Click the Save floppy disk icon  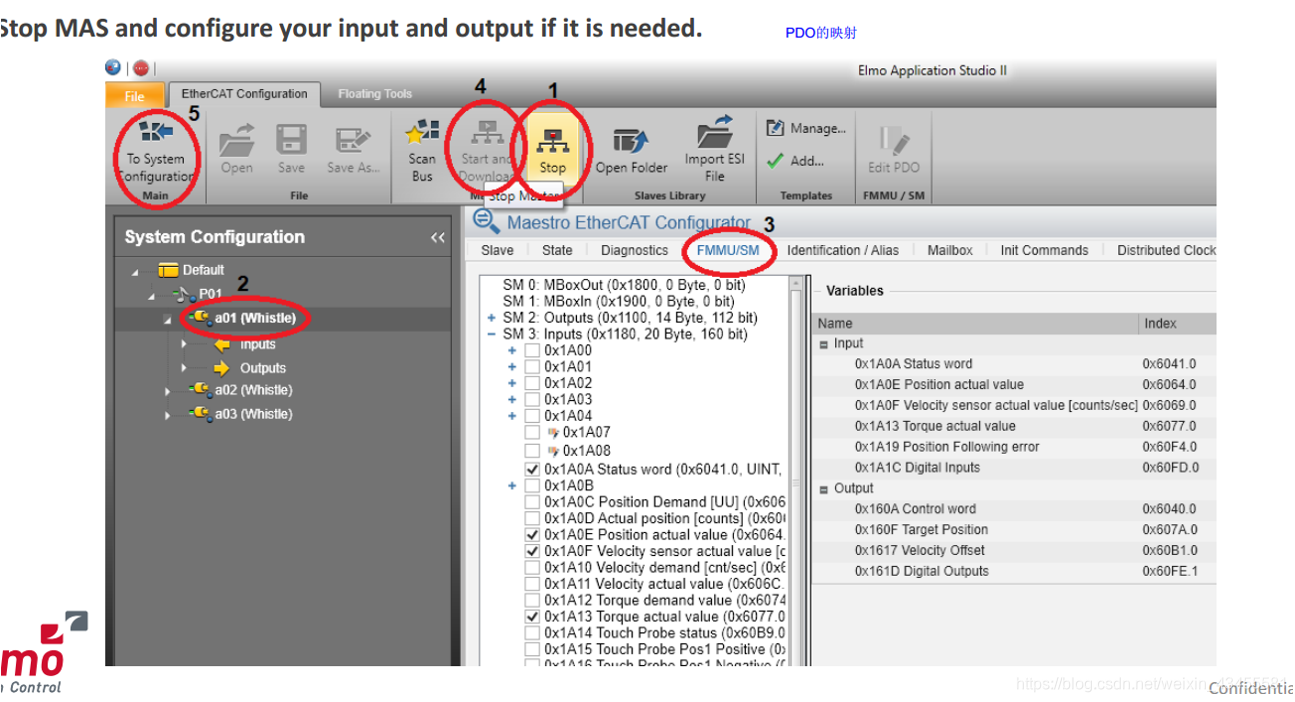291,140
